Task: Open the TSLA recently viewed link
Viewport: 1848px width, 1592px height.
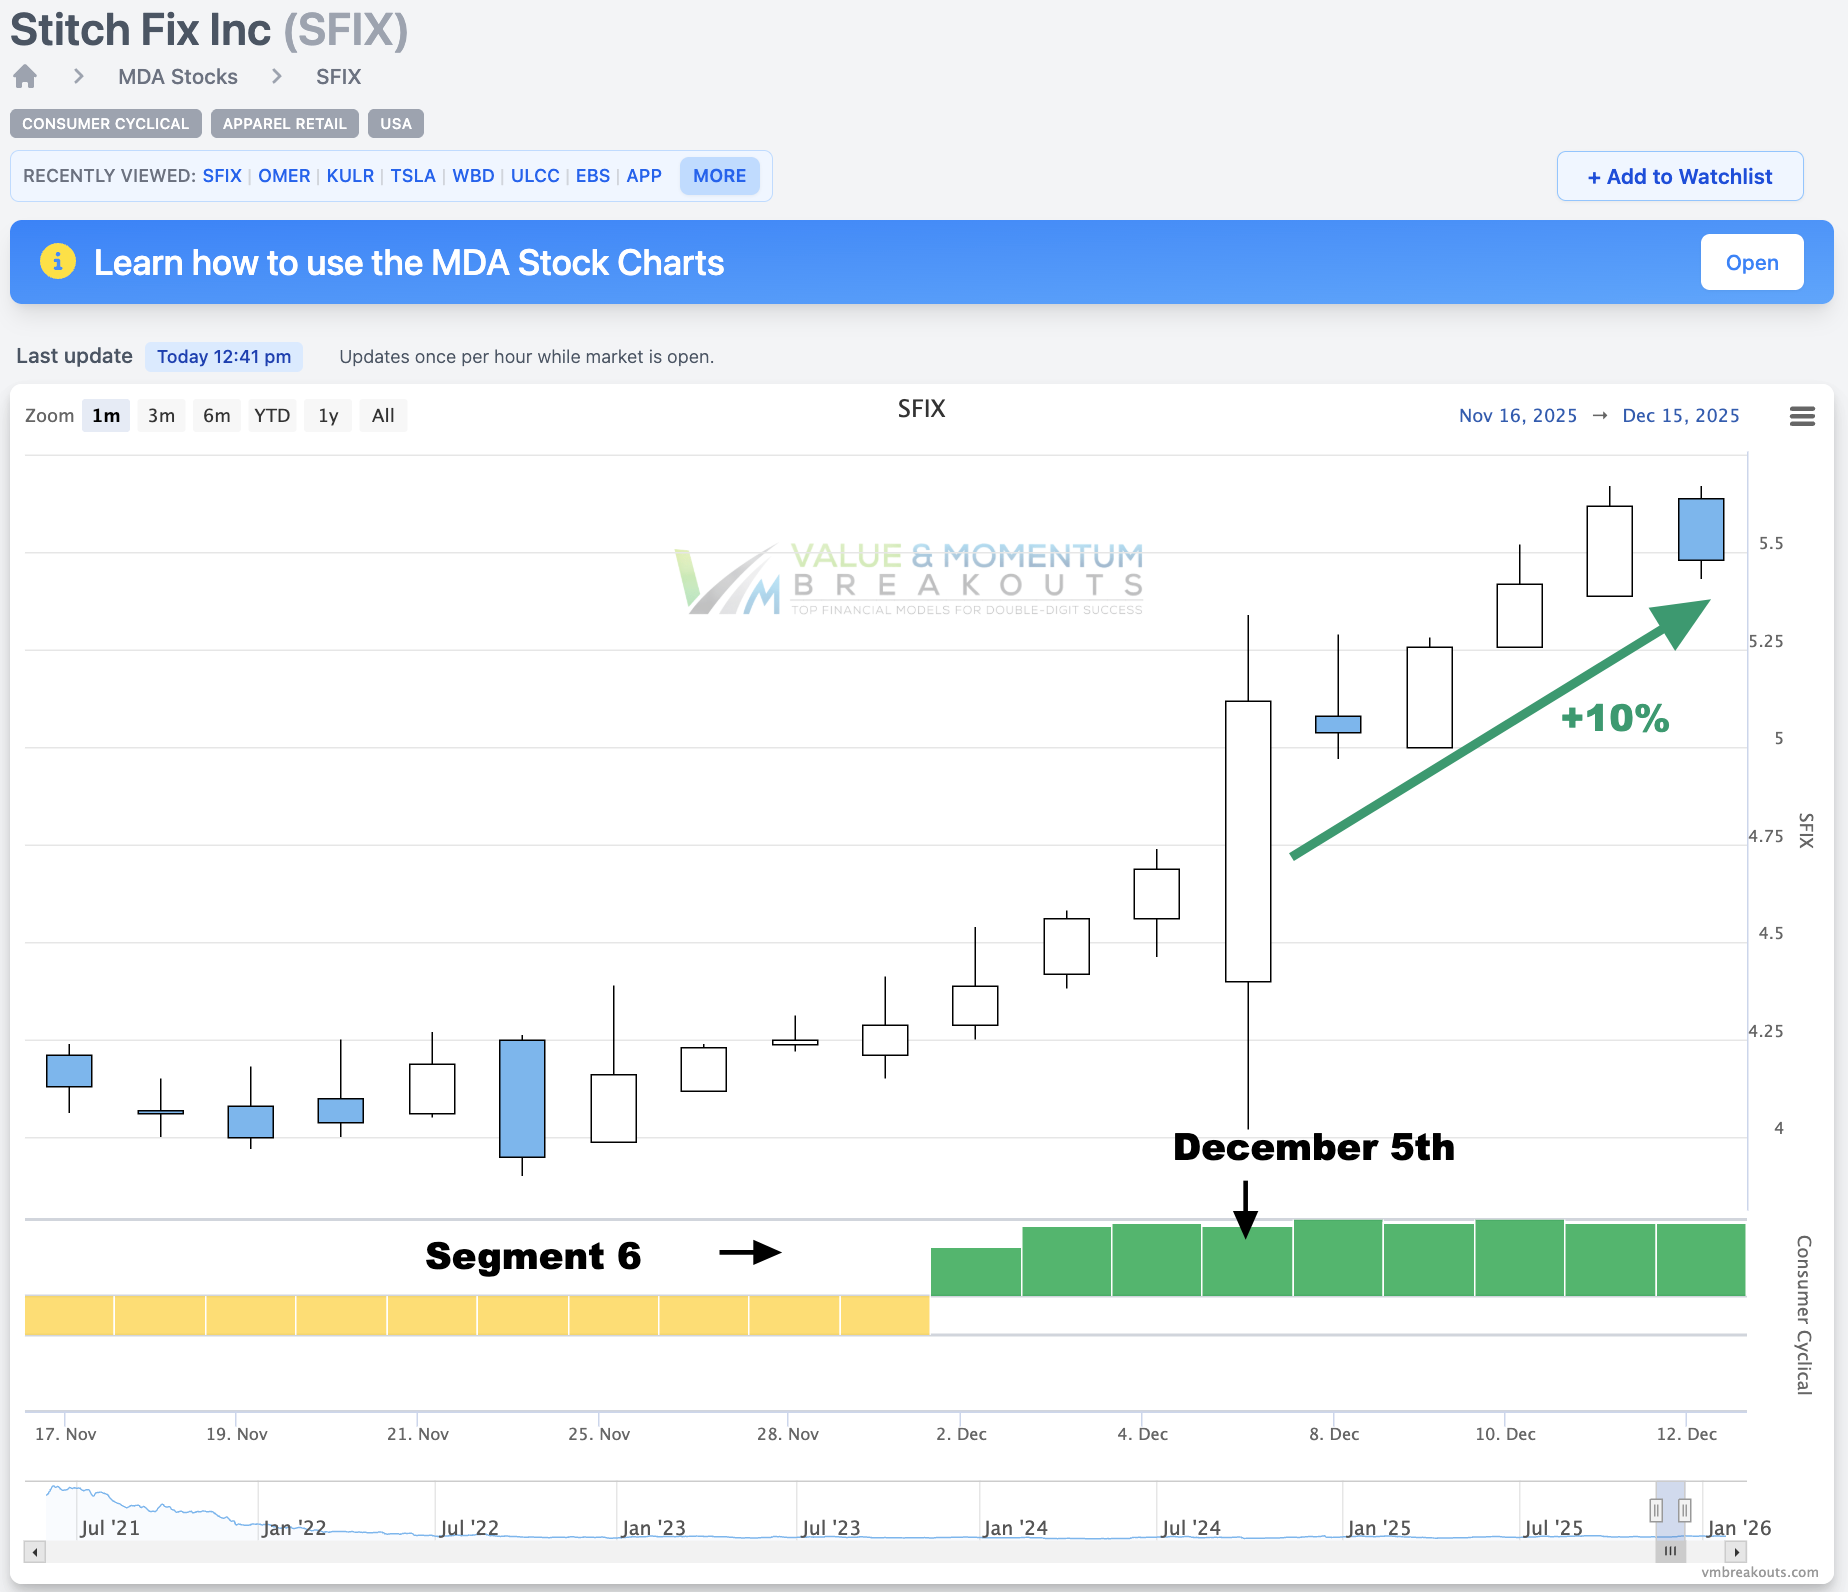Action: (x=412, y=176)
